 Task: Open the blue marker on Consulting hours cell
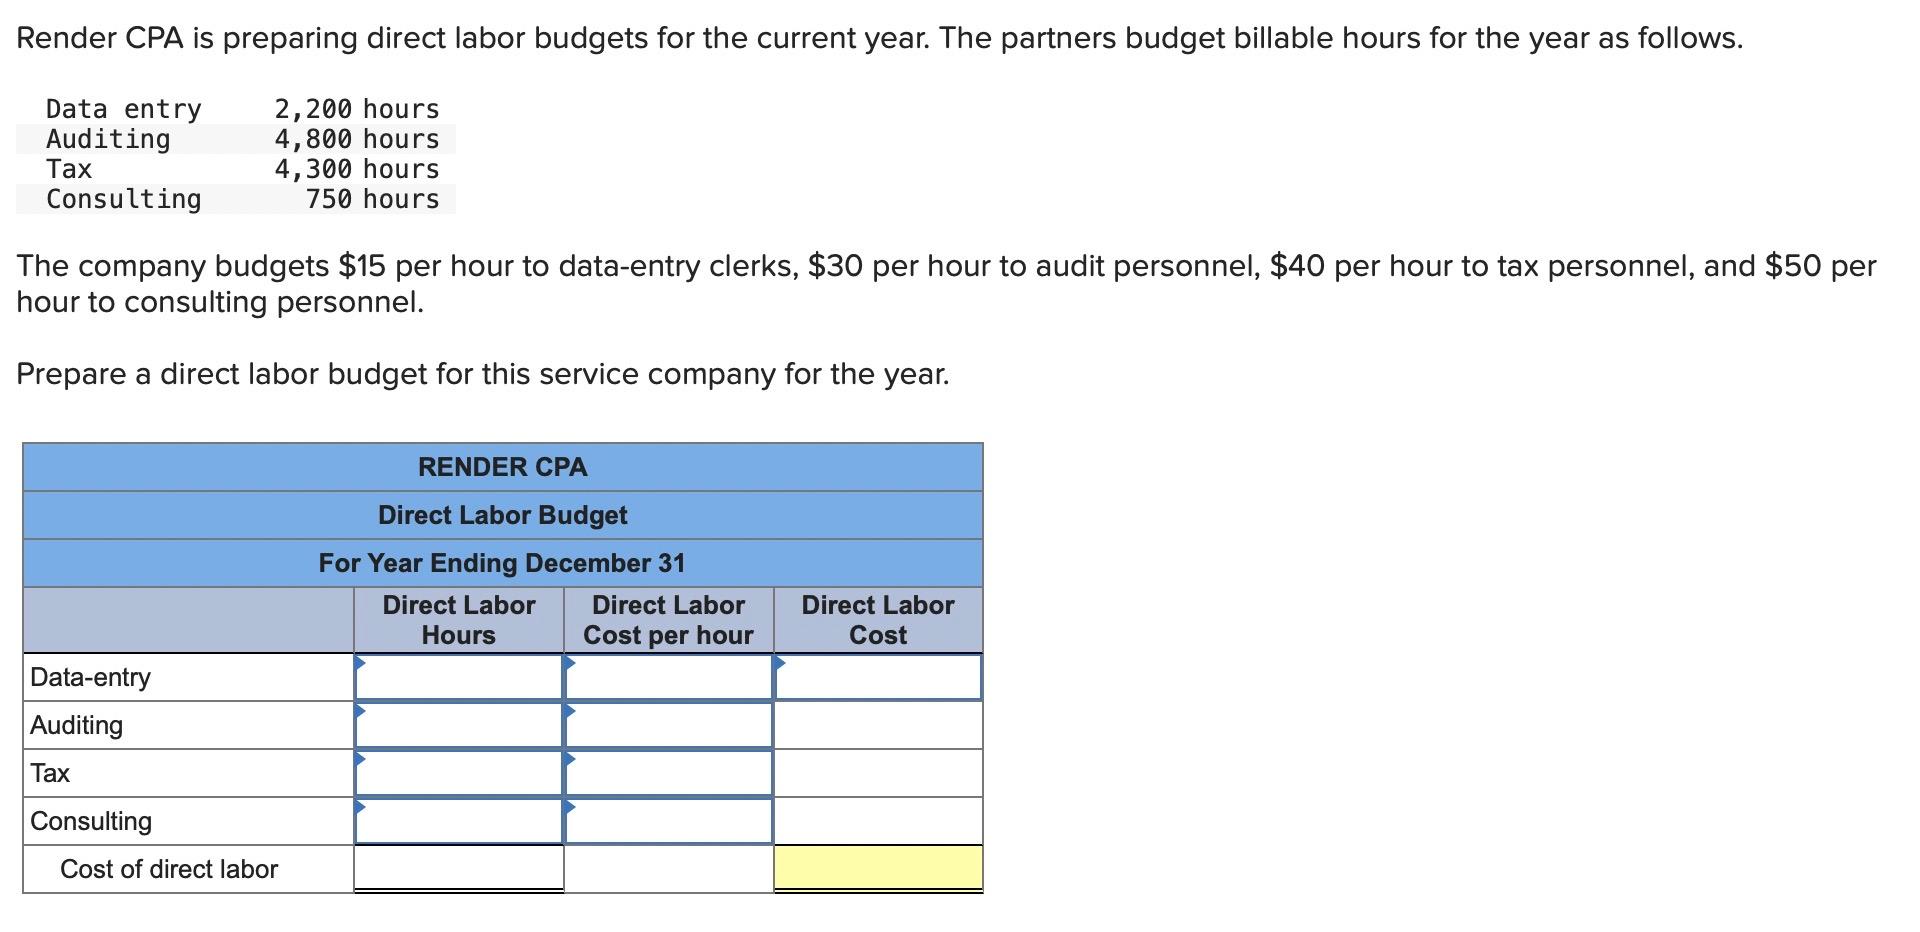(x=361, y=806)
